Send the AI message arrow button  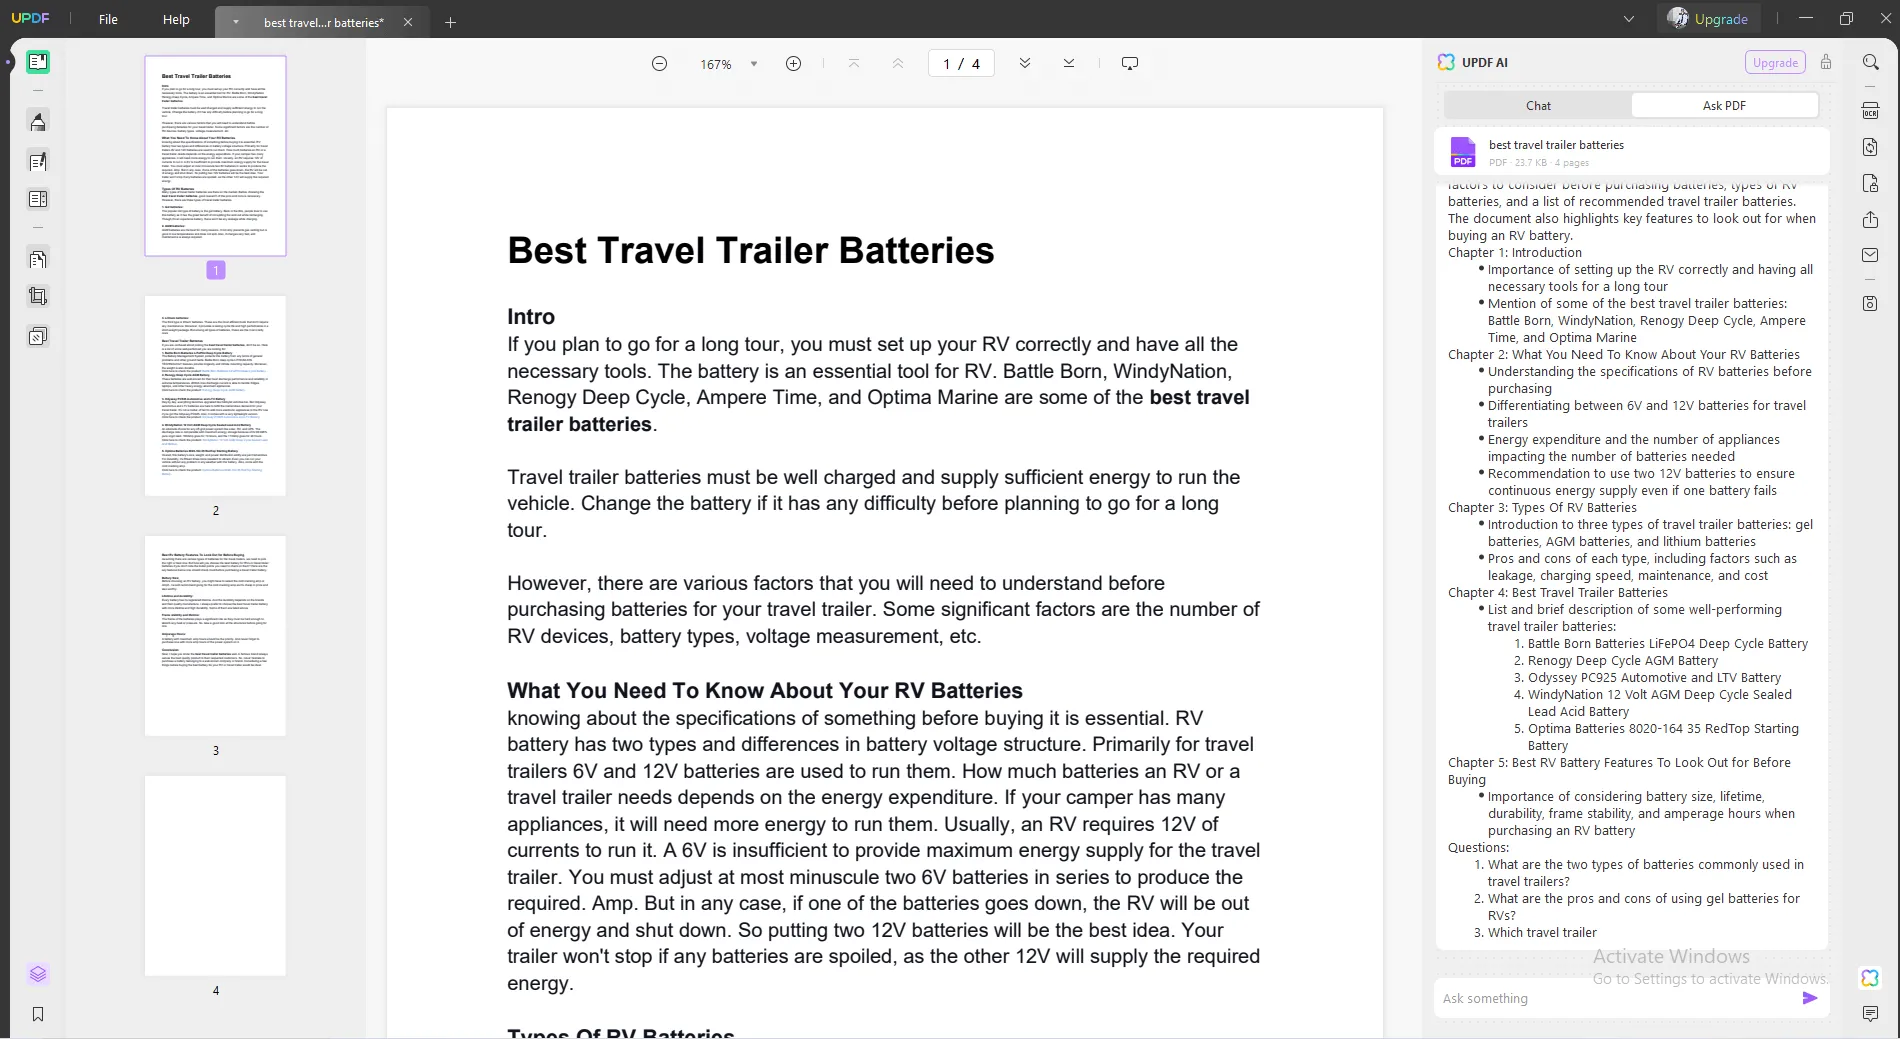tap(1809, 998)
